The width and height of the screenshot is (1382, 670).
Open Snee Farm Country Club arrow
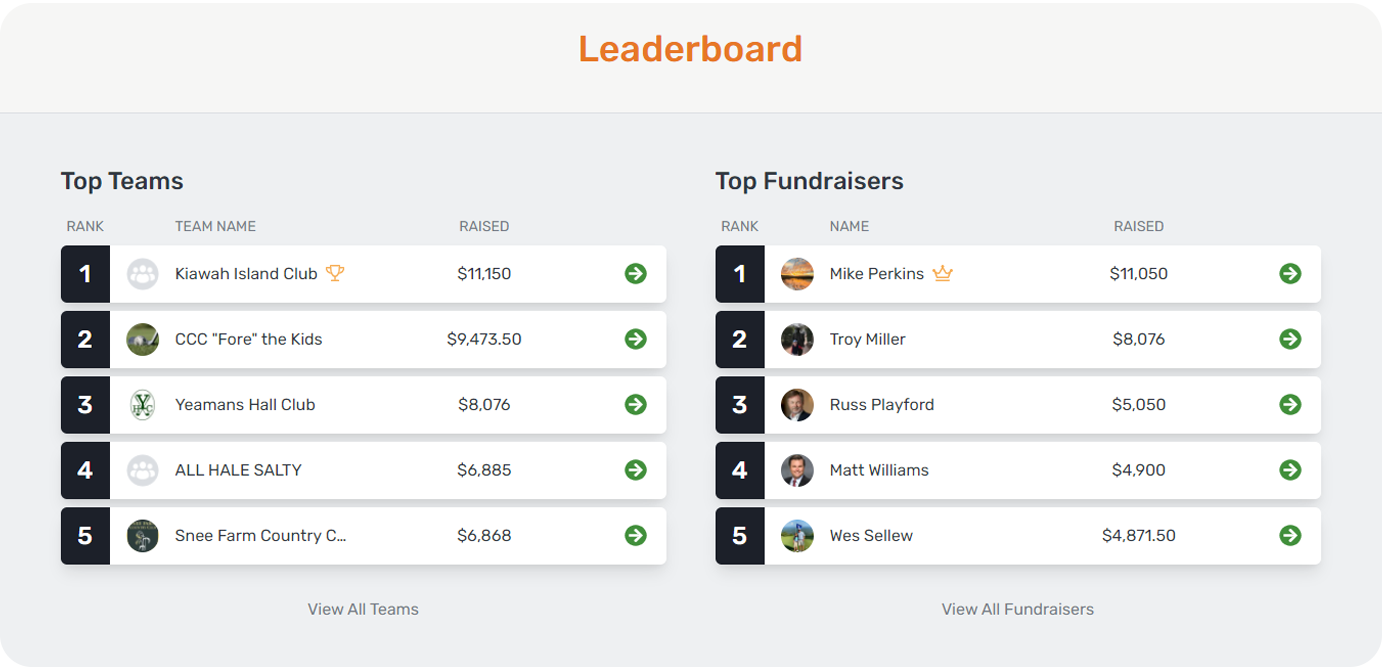[x=636, y=536]
